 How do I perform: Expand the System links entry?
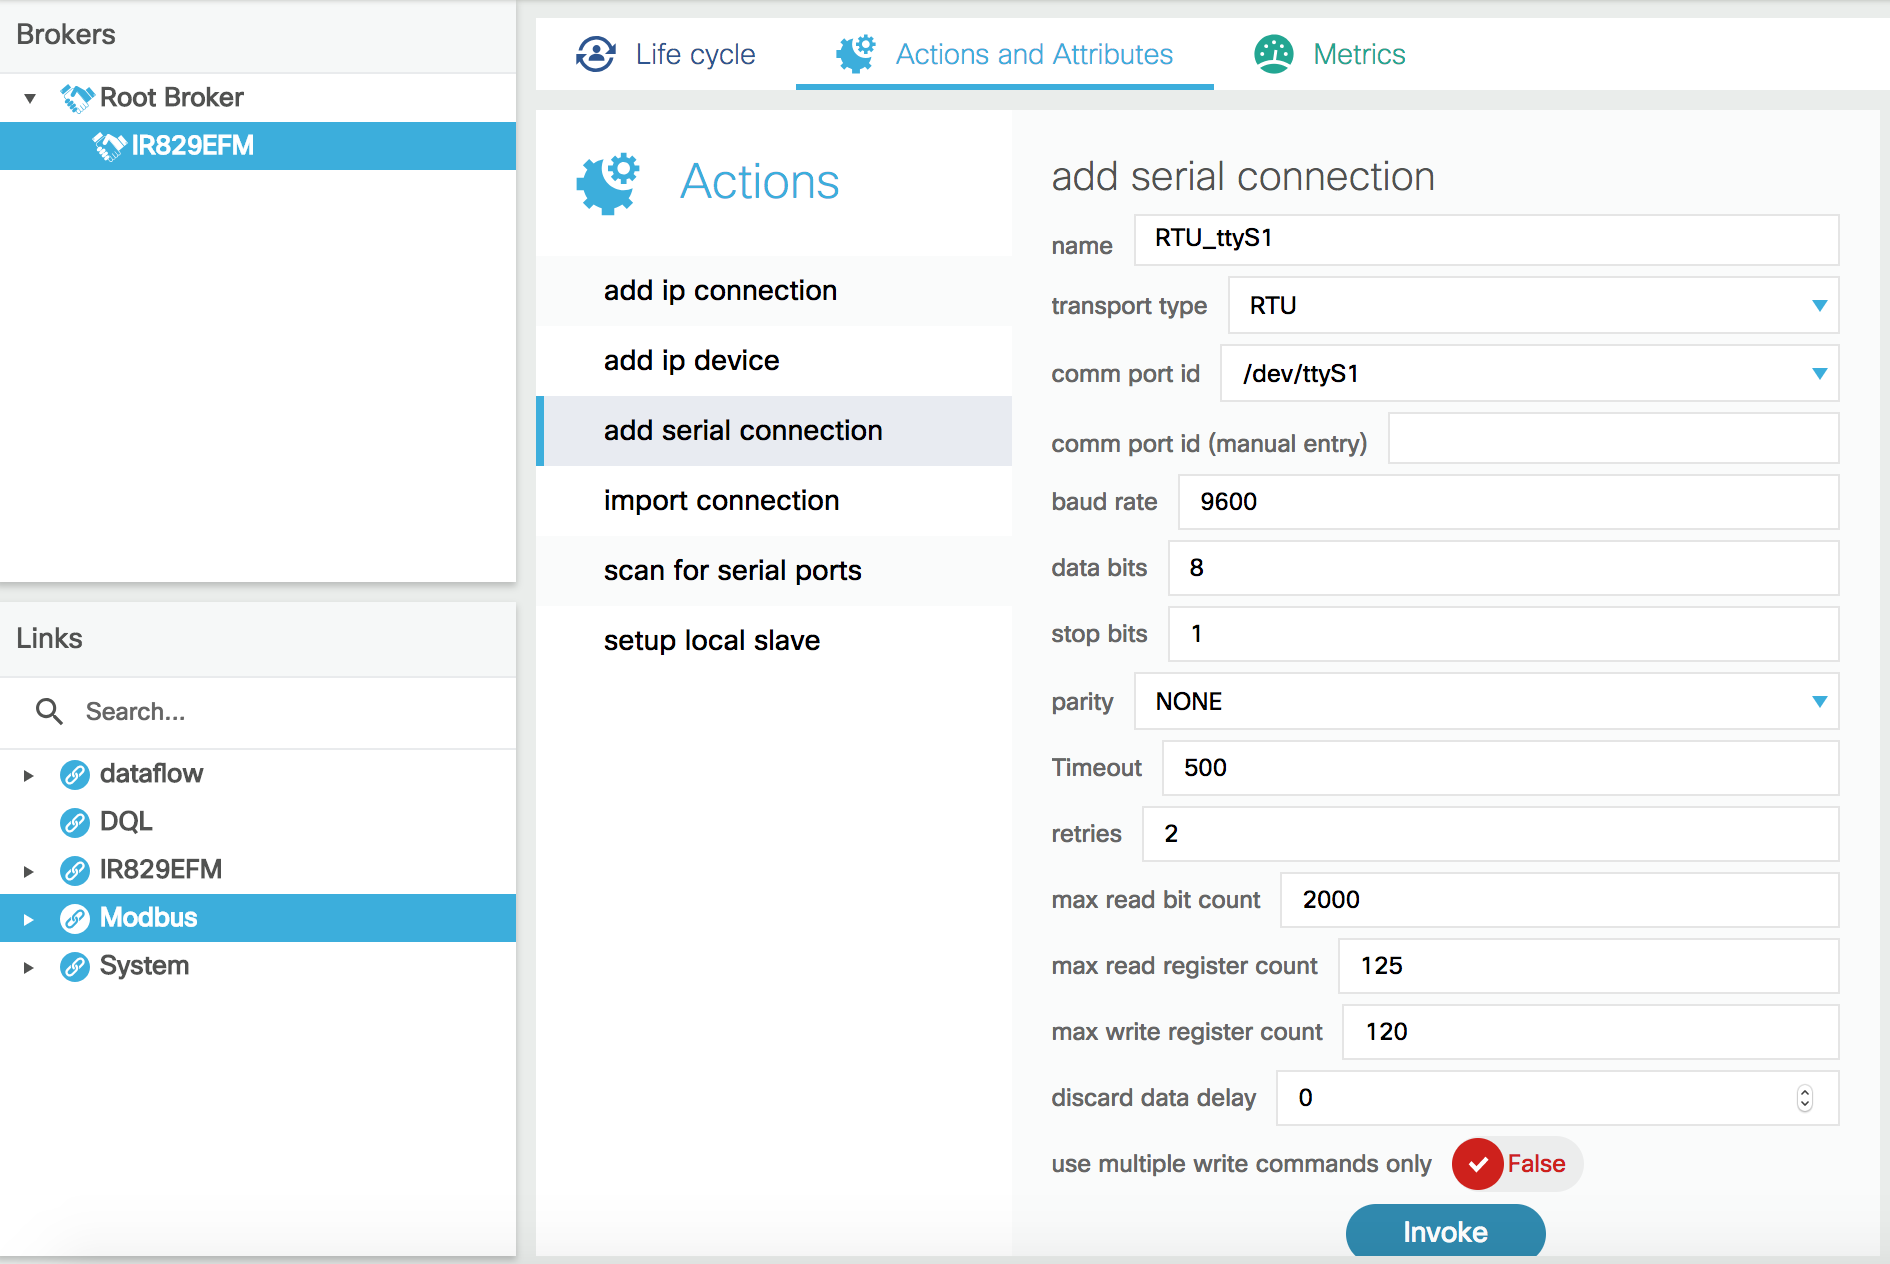[x=27, y=966]
